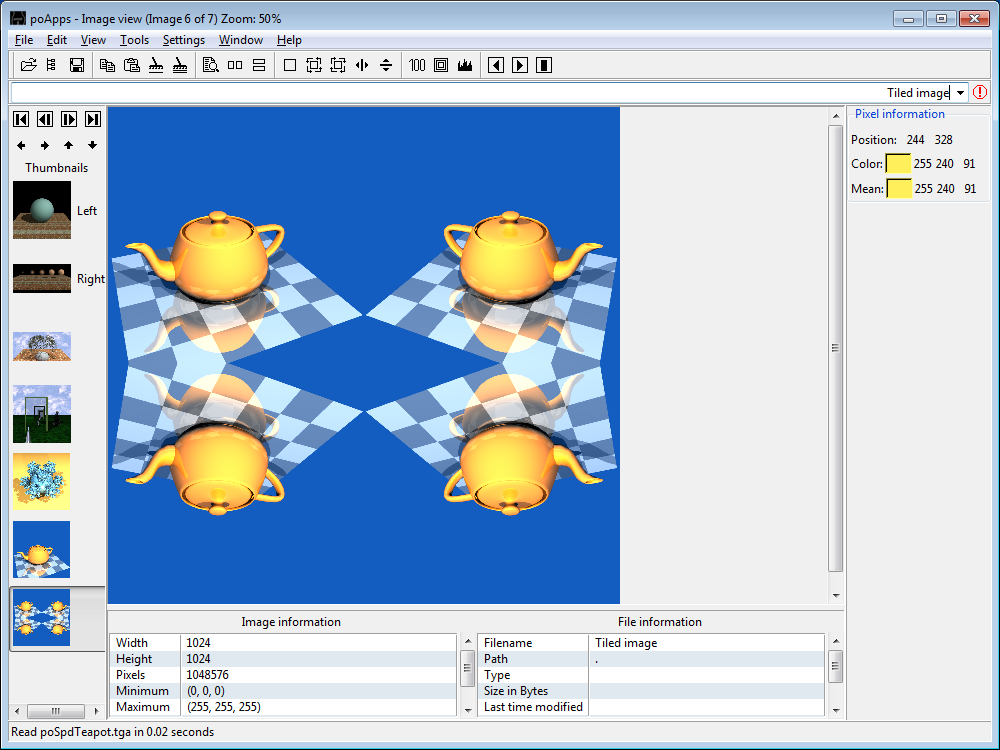Viewport: 1000px width, 750px height.
Task: Click the Filename value Tiled image
Action: tap(626, 643)
